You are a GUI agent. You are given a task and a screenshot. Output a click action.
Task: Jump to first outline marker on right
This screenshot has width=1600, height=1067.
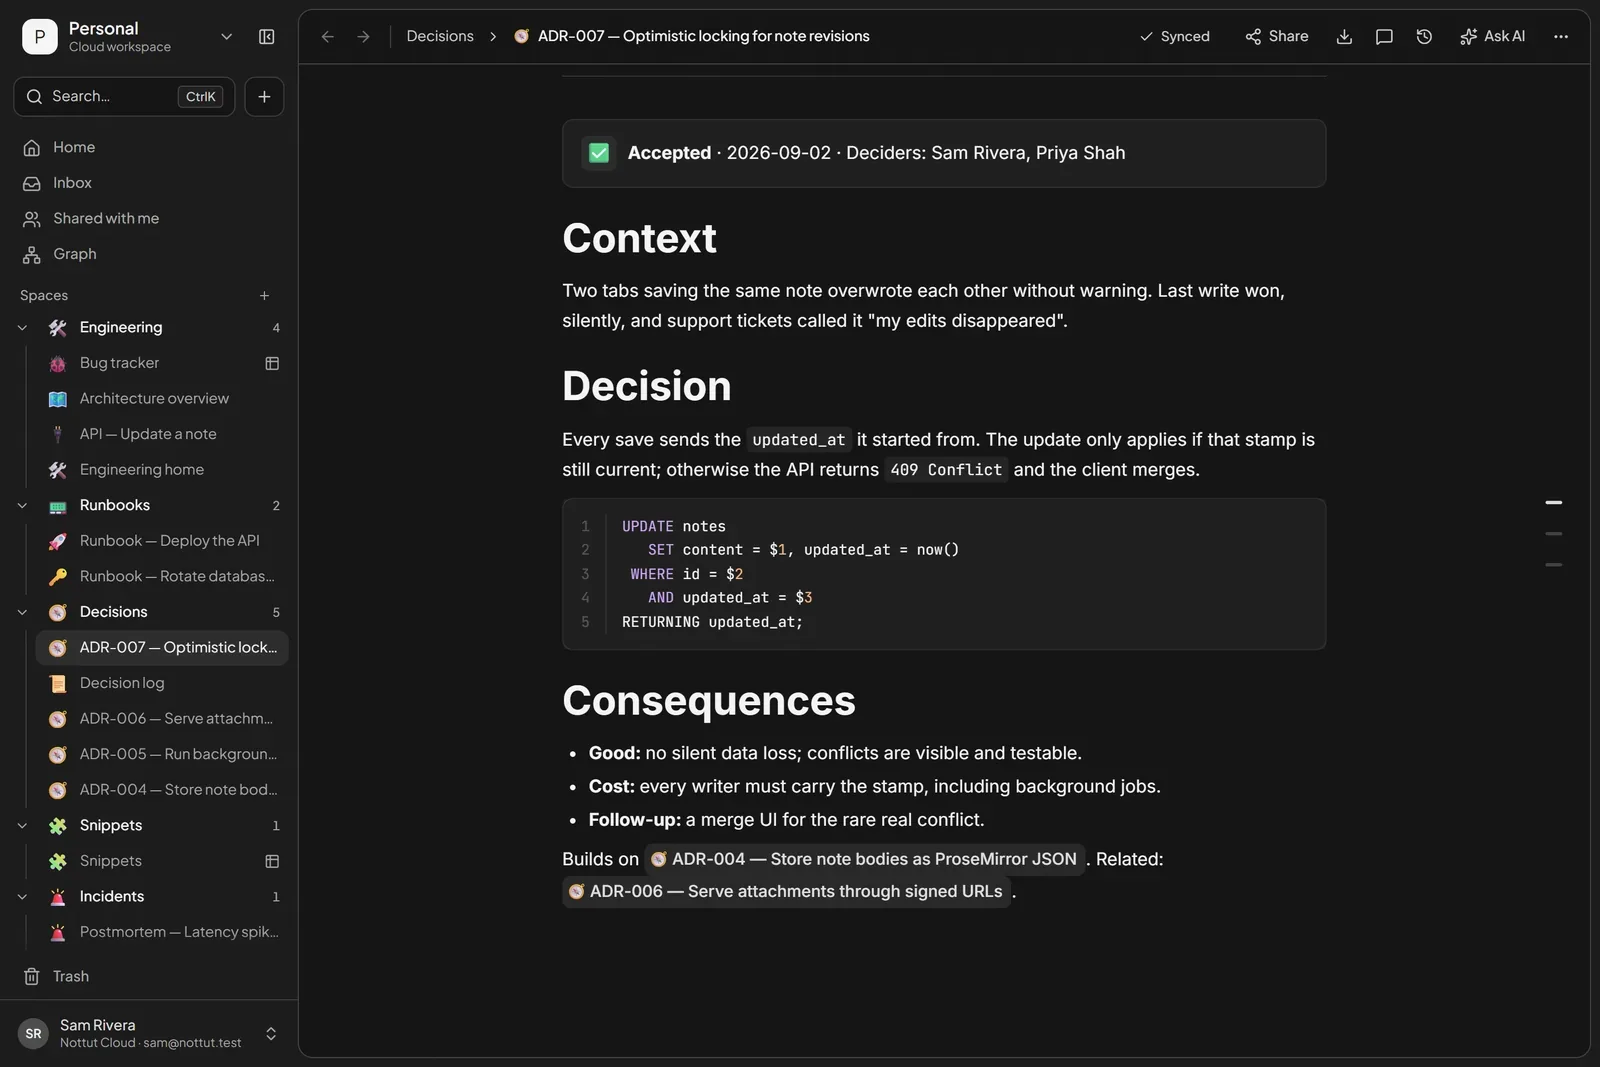[x=1554, y=503]
